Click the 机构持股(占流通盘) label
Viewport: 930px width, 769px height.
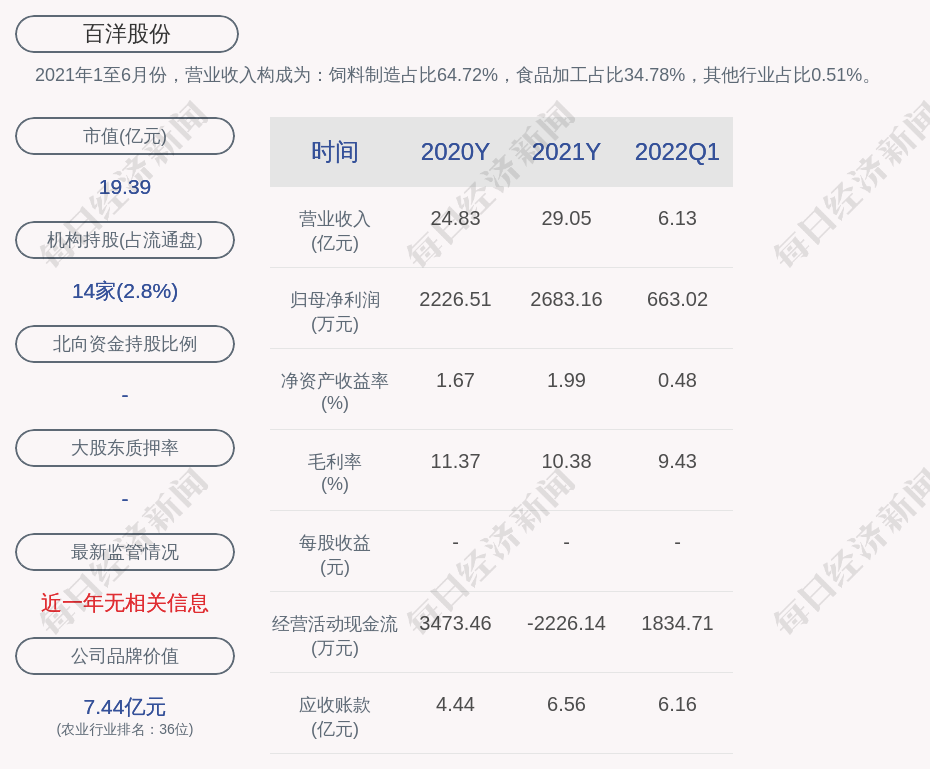point(125,240)
